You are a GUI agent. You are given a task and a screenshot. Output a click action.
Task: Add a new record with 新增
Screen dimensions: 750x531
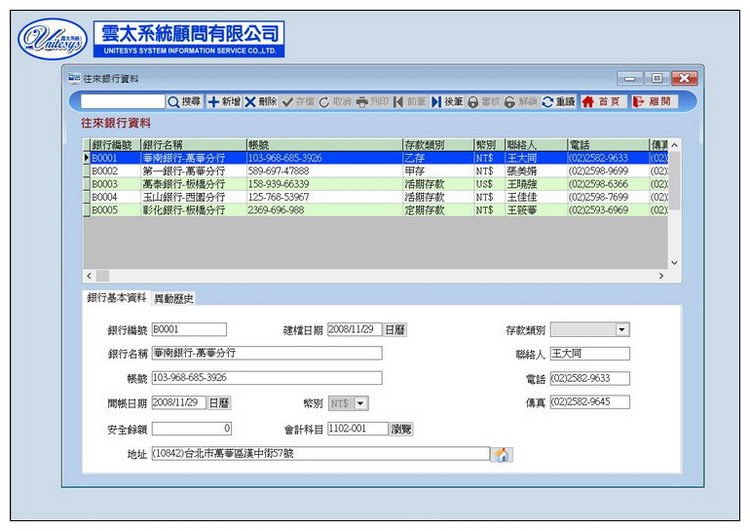(224, 102)
